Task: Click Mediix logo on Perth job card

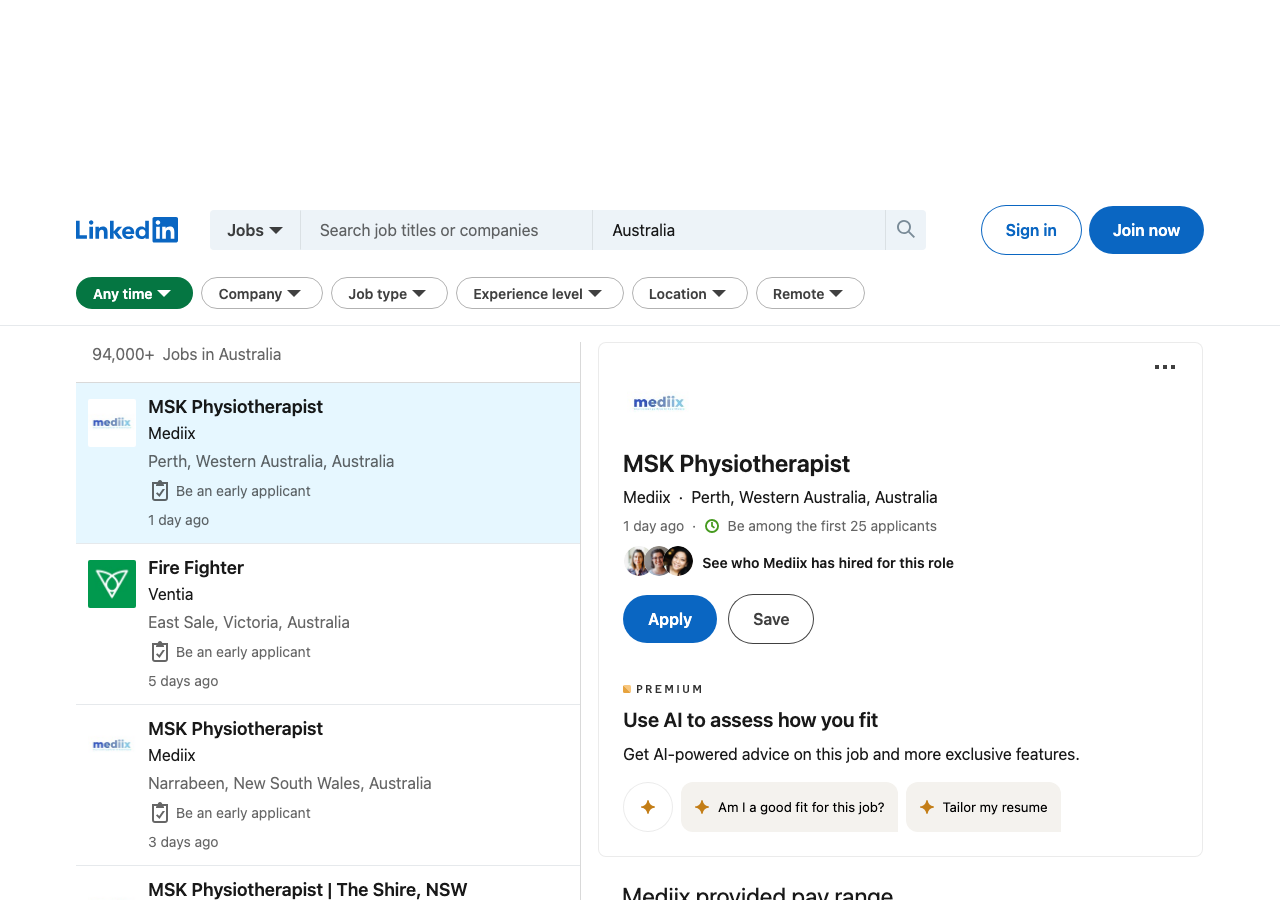Action: tap(112, 423)
